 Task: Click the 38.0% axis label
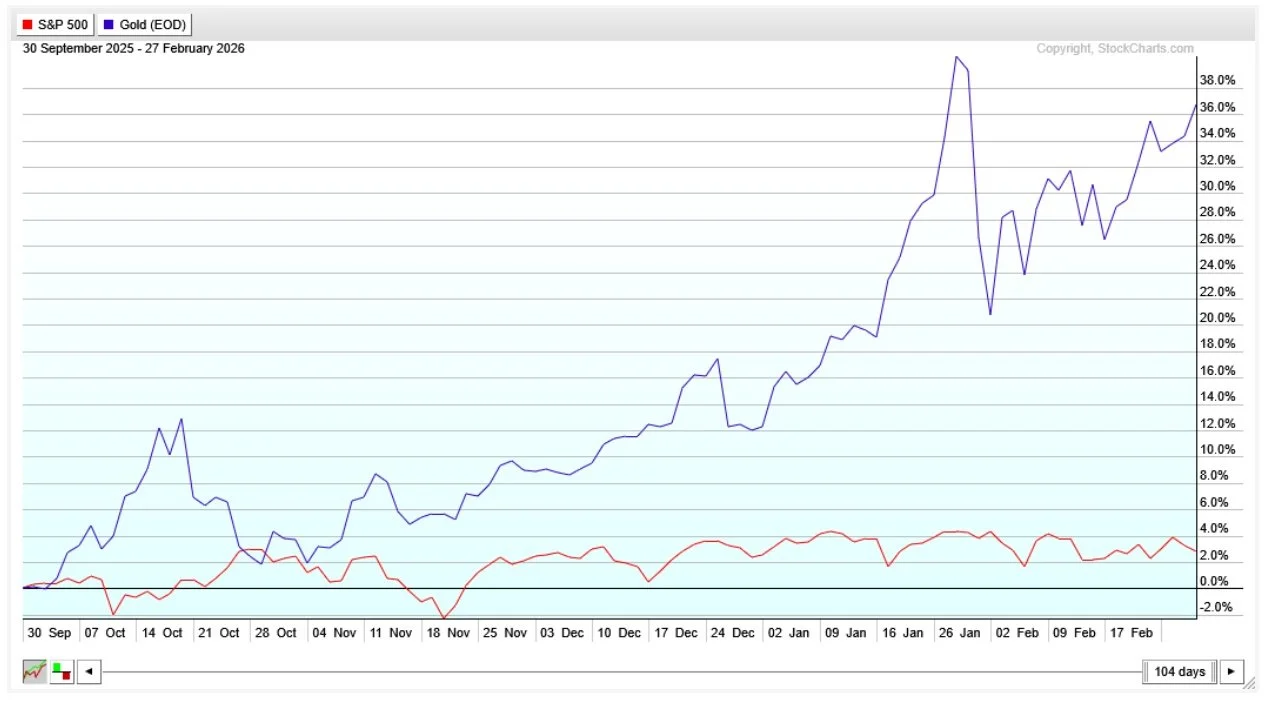pos(1217,80)
